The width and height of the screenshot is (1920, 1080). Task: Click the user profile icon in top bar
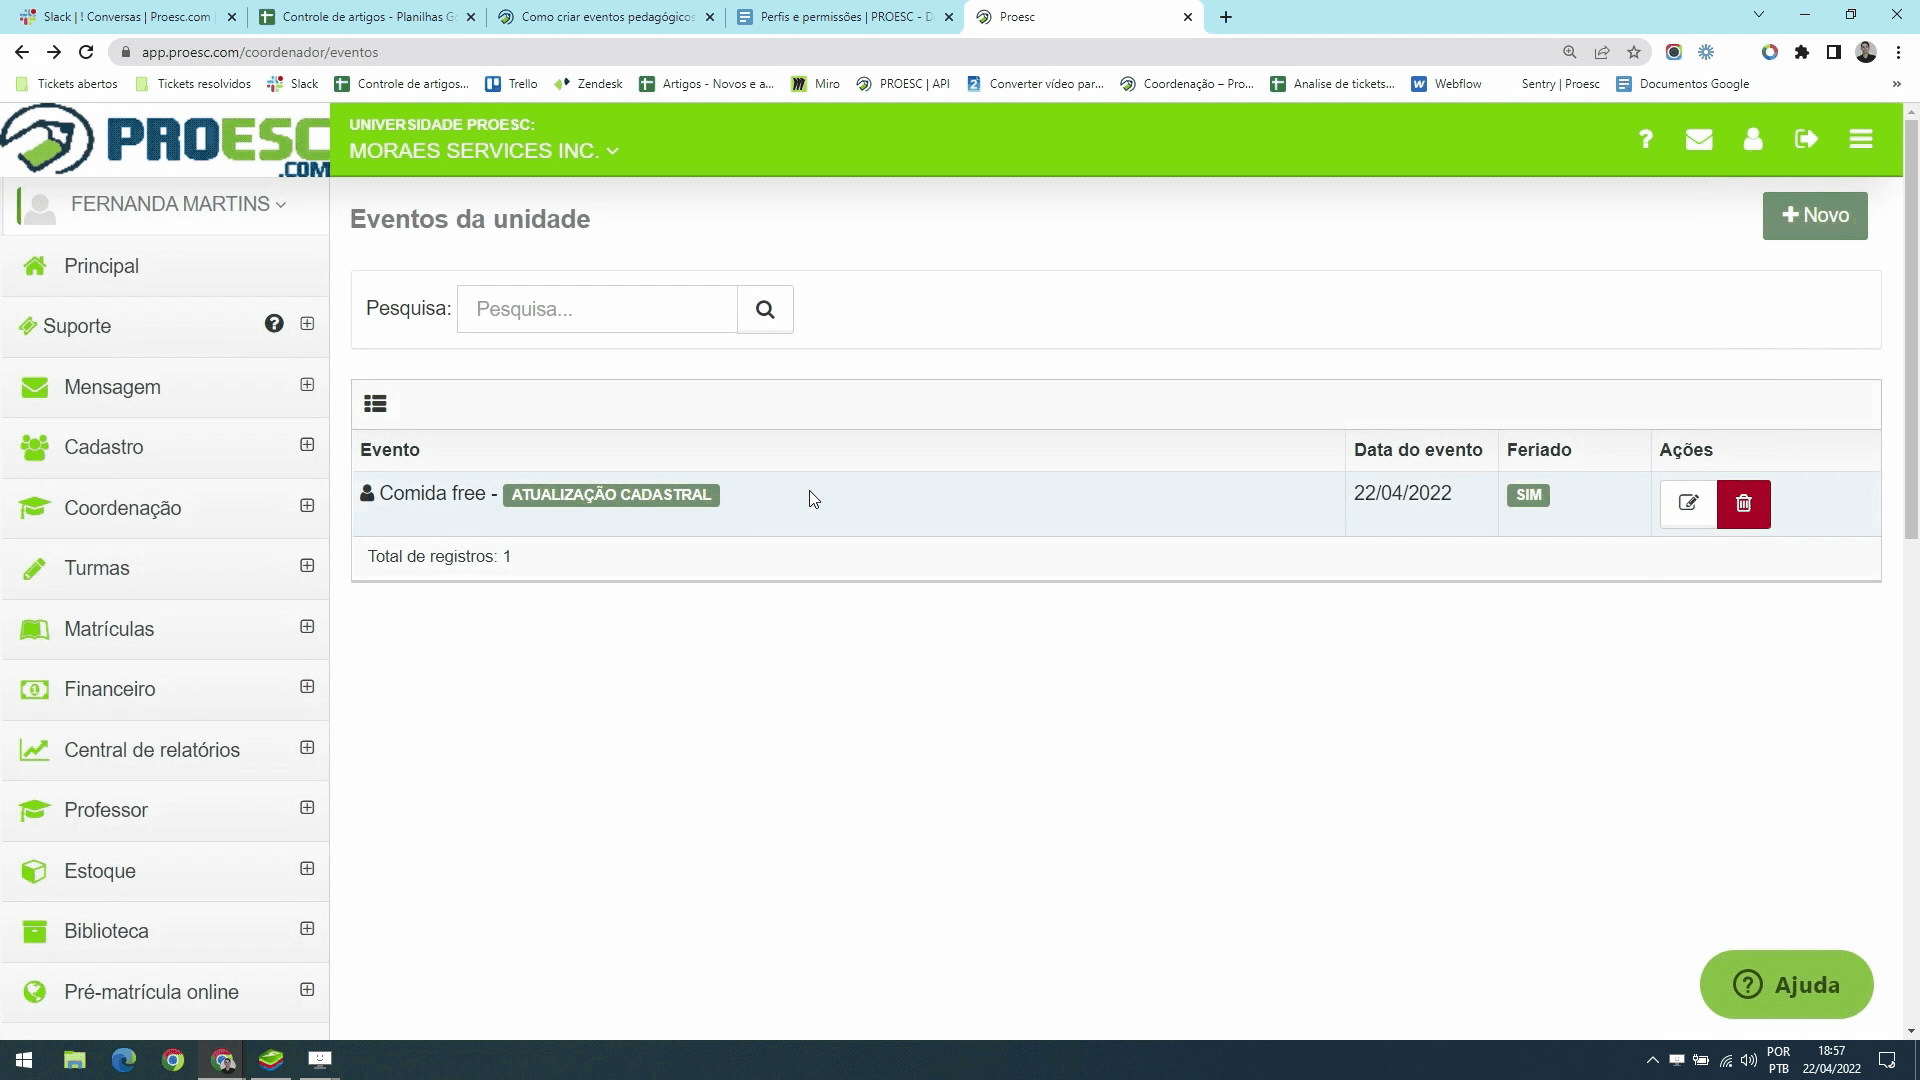coord(1753,140)
